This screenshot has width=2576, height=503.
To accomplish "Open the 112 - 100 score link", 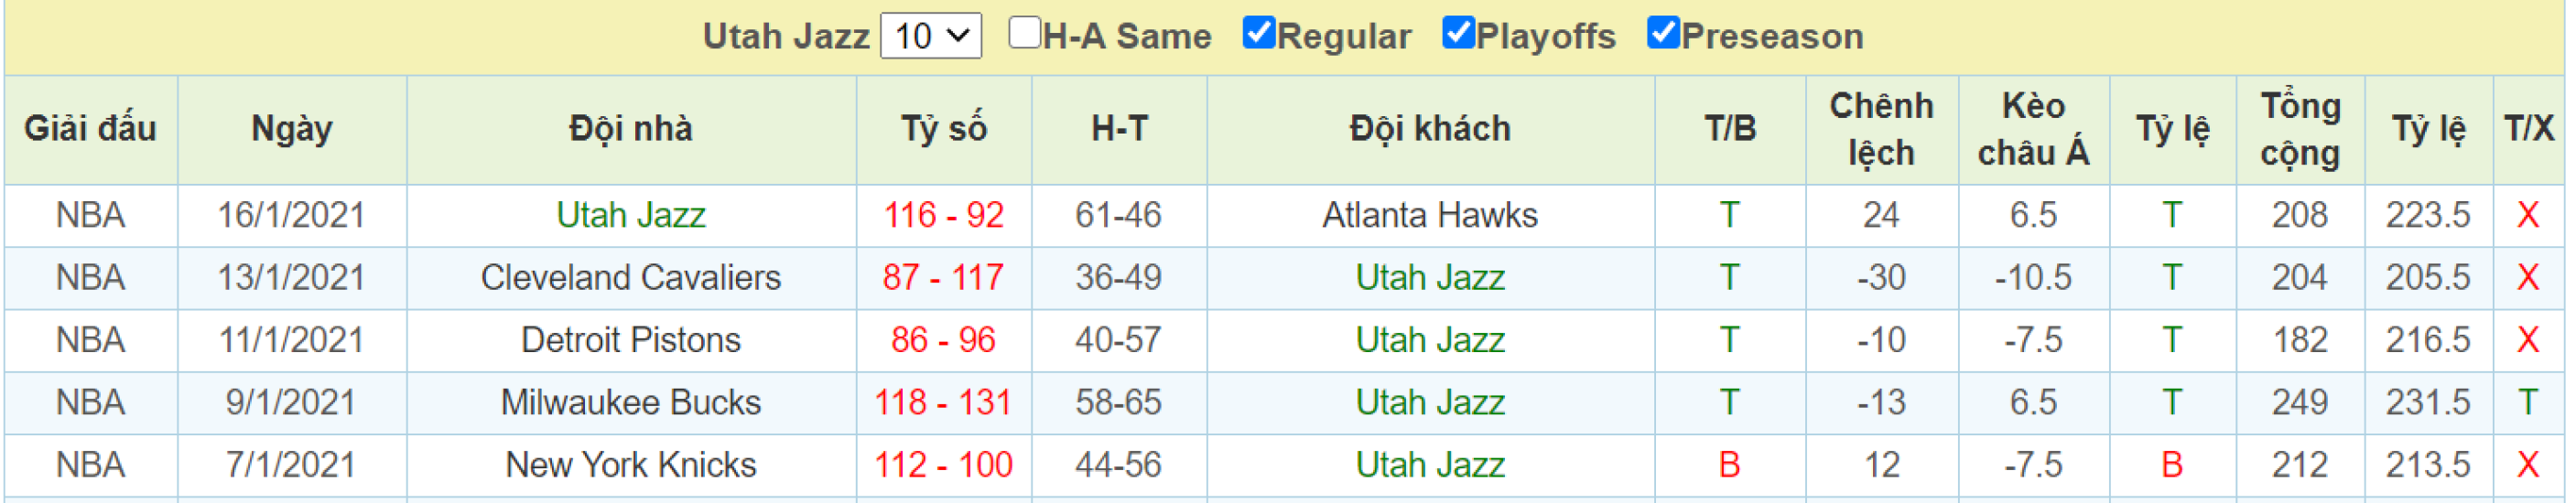I will (943, 465).
